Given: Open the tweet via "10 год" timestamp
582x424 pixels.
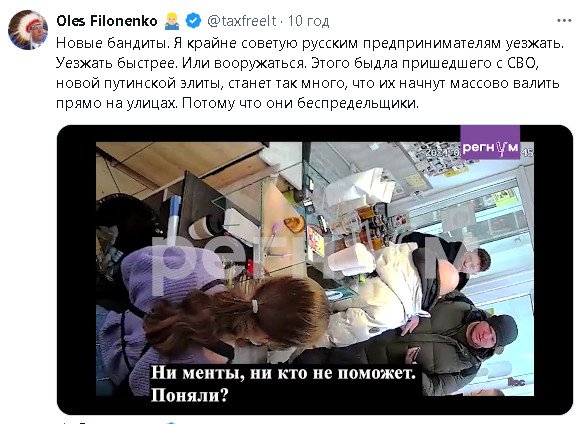Looking at the screenshot, I should click(x=308, y=21).
